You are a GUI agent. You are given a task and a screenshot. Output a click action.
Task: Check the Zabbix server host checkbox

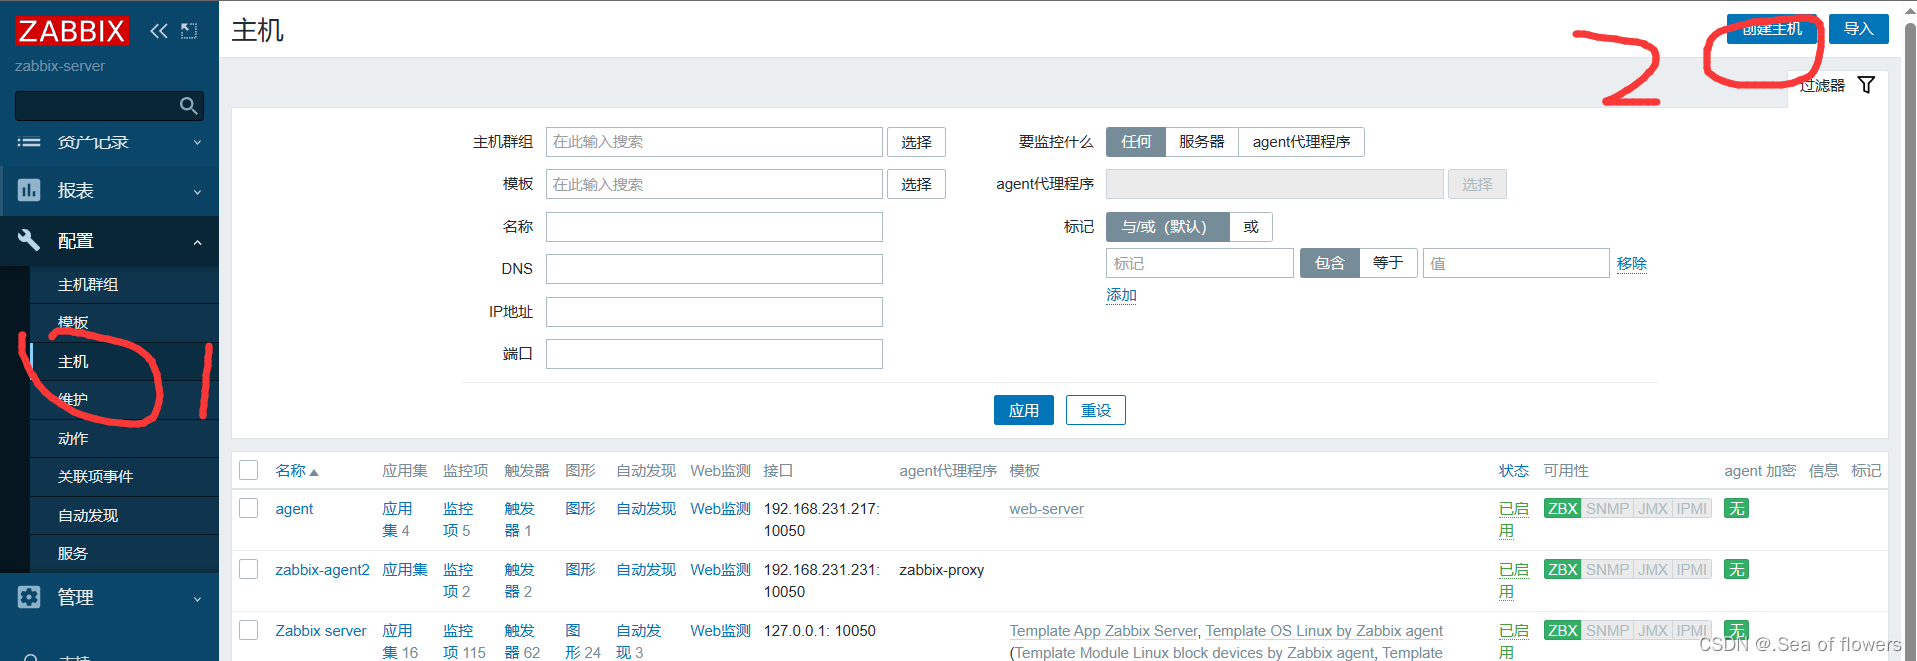pos(249,630)
